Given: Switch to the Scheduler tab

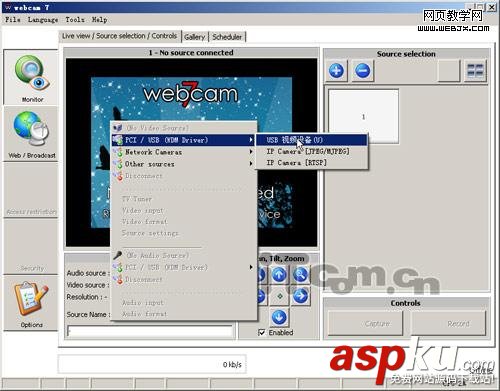Looking at the screenshot, I should 227,37.
